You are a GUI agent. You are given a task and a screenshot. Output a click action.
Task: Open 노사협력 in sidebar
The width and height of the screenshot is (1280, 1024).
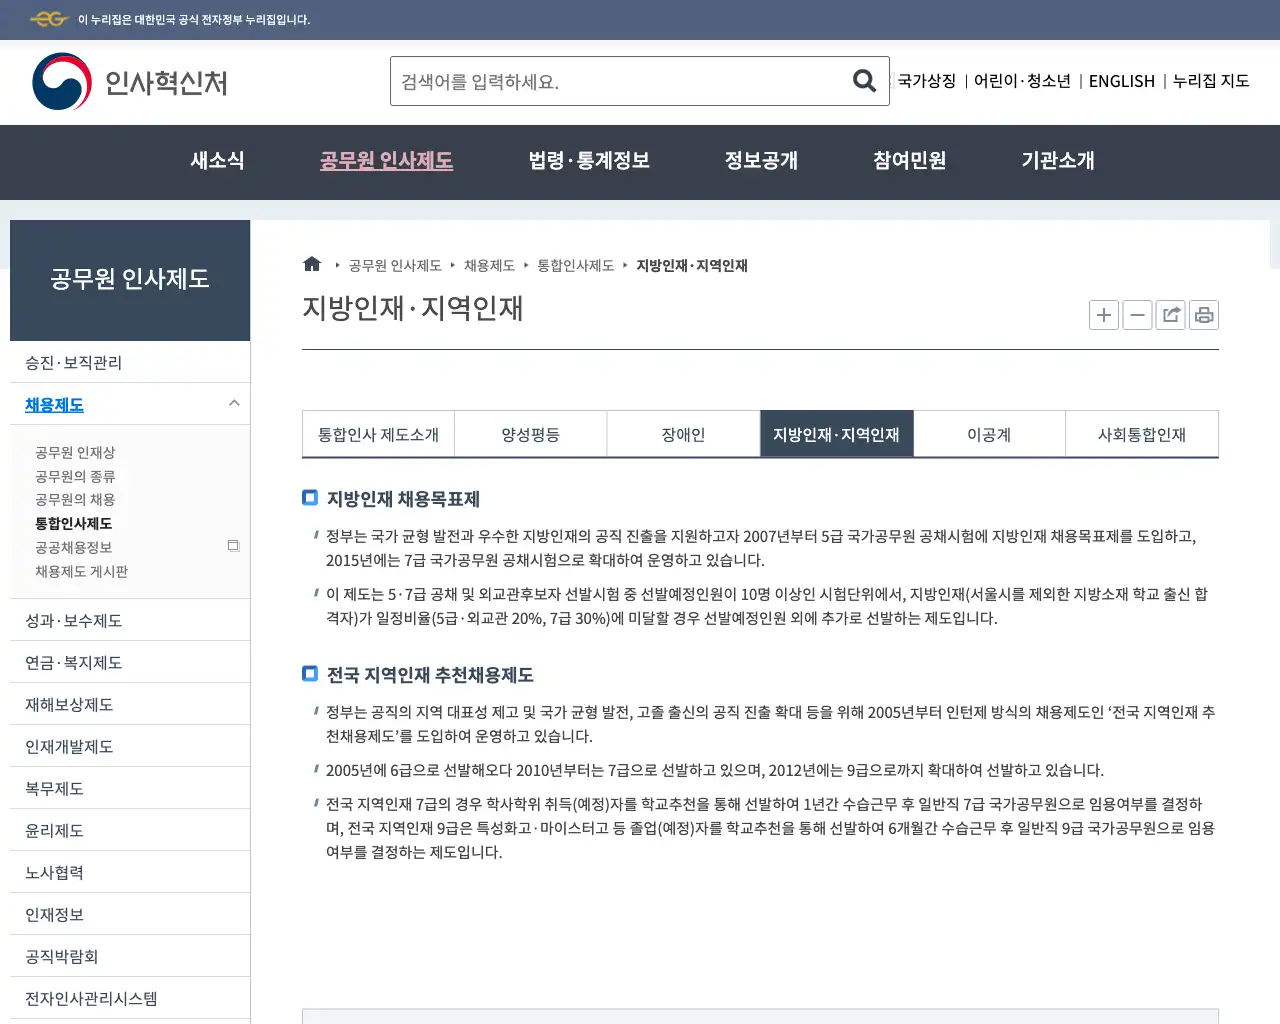click(x=130, y=872)
